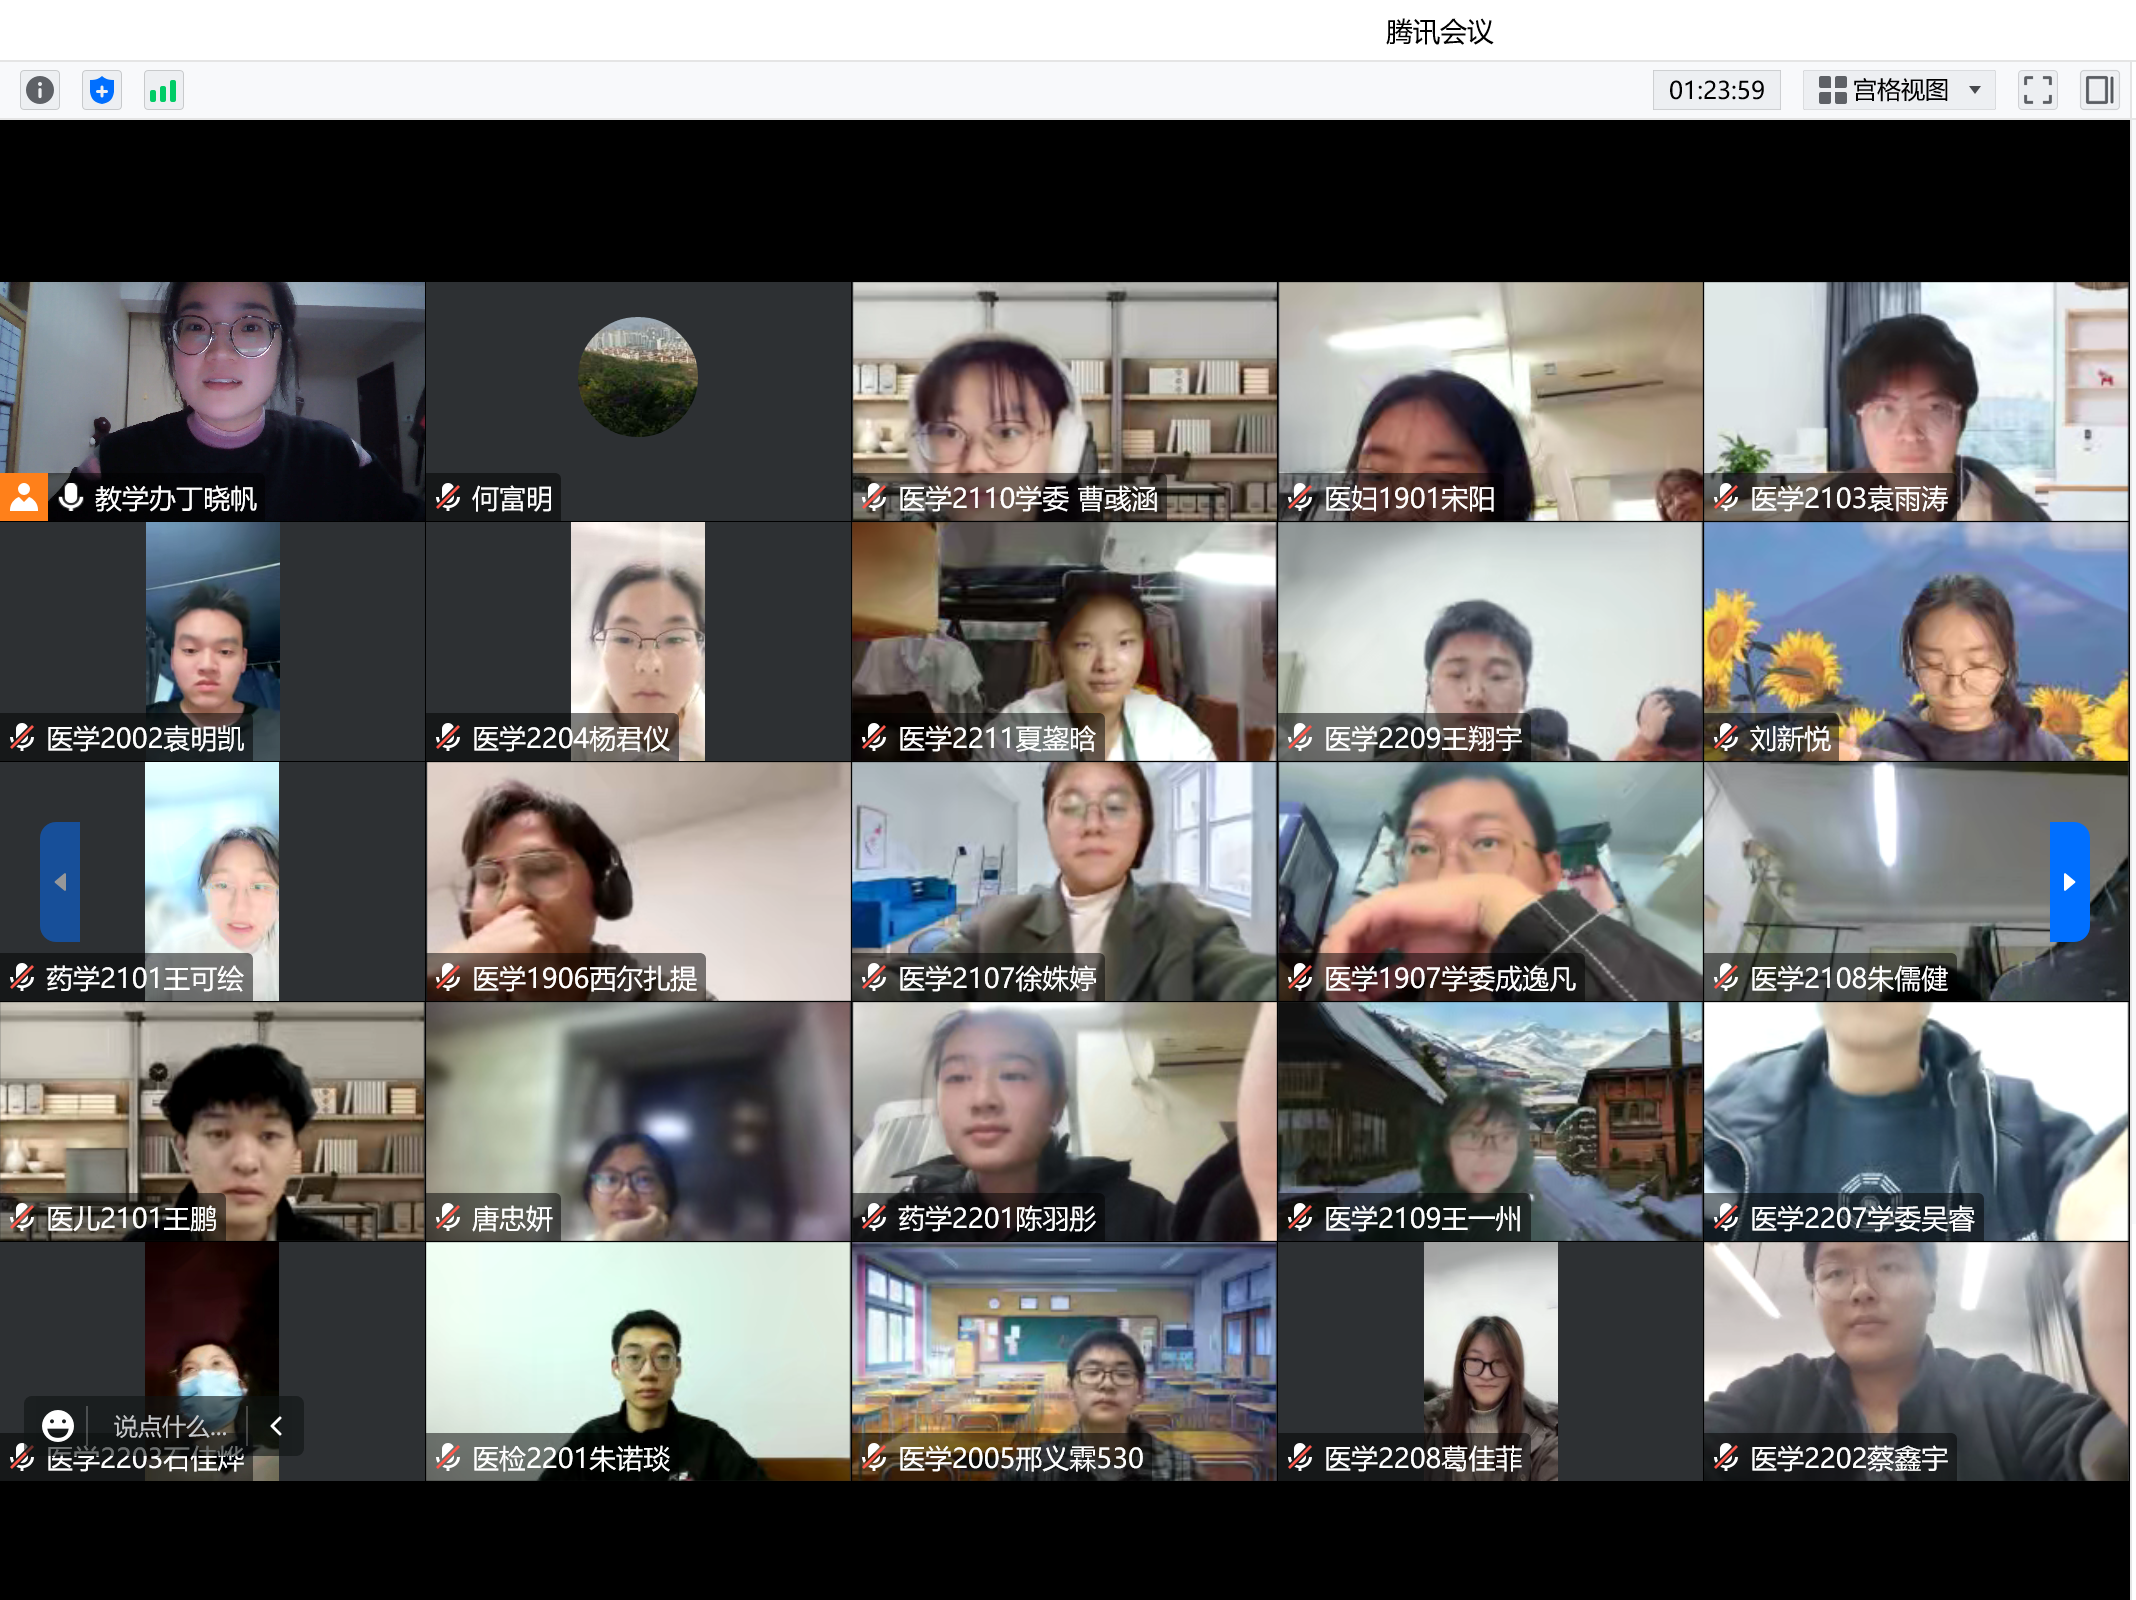Image resolution: width=2136 pixels, height=1600 pixels.
Task: Click the orange host badge on 丁晓帆
Action: tap(24, 497)
